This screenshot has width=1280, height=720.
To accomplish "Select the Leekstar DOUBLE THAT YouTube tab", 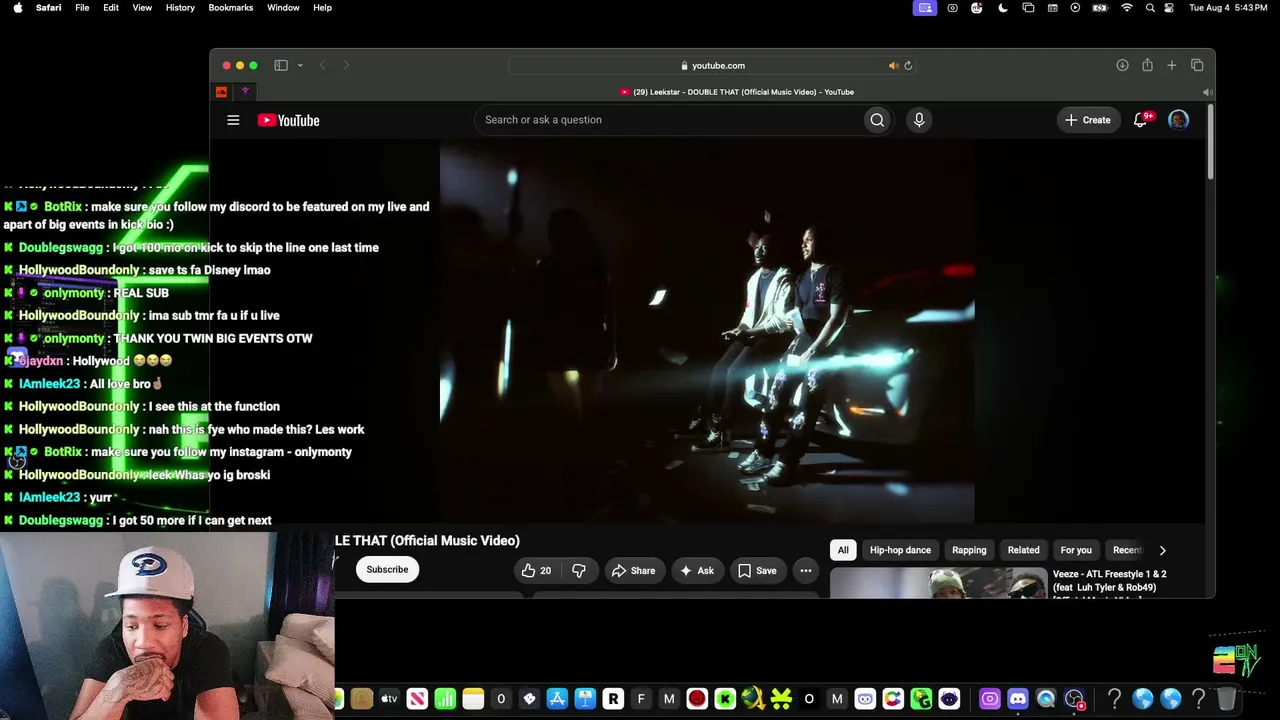I will click(736, 92).
